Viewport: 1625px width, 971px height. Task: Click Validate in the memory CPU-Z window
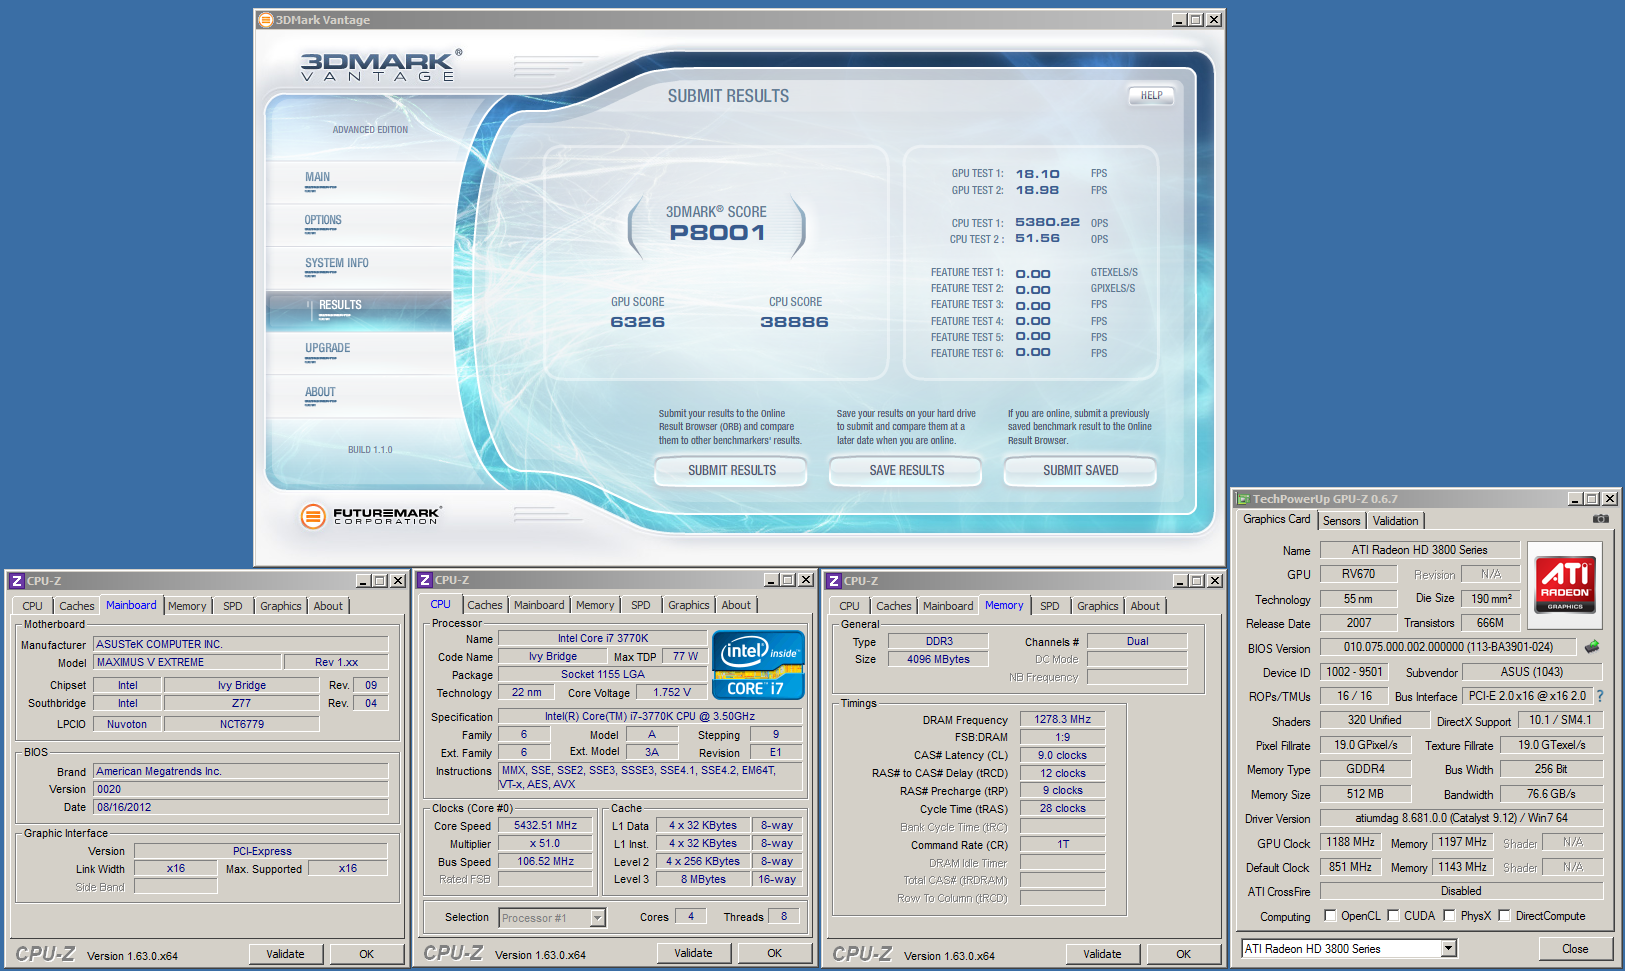pyautogui.click(x=1102, y=954)
